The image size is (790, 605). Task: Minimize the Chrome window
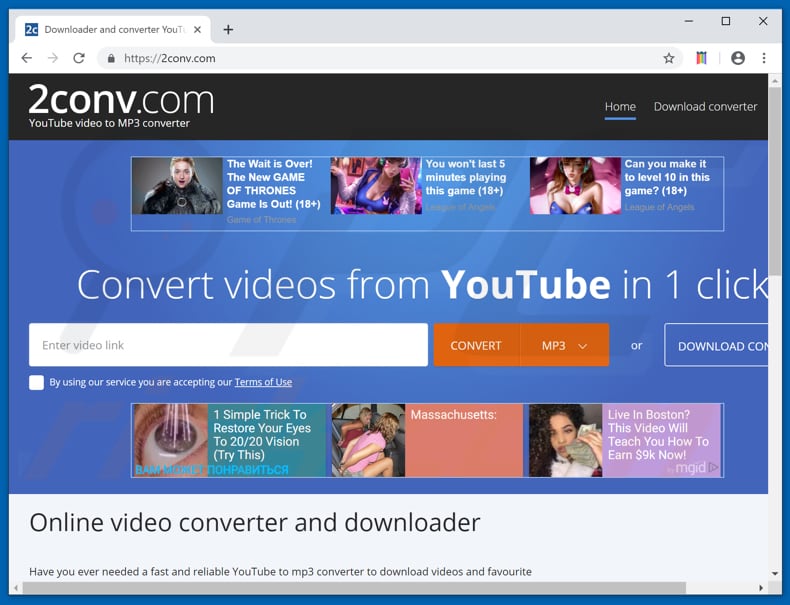pyautogui.click(x=689, y=21)
